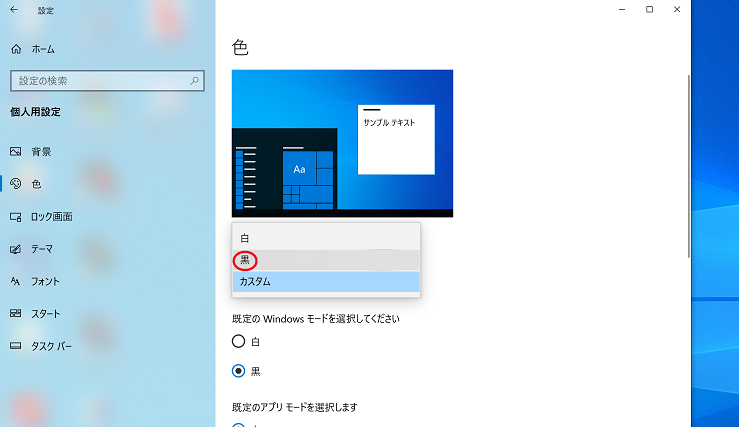Click the color preview thumbnail image
The height and width of the screenshot is (427, 739).
(x=342, y=143)
